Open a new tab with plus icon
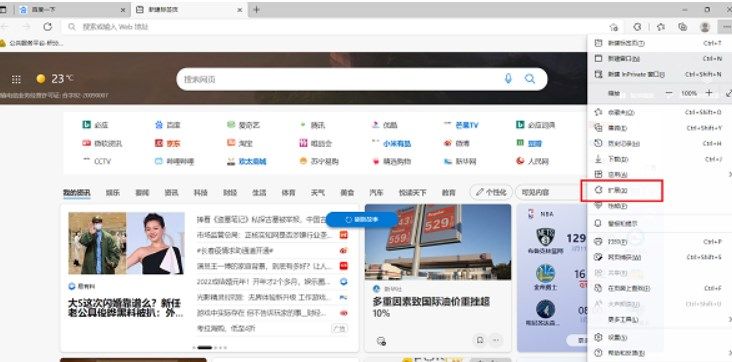This screenshot has height=362, width=732. point(256,9)
